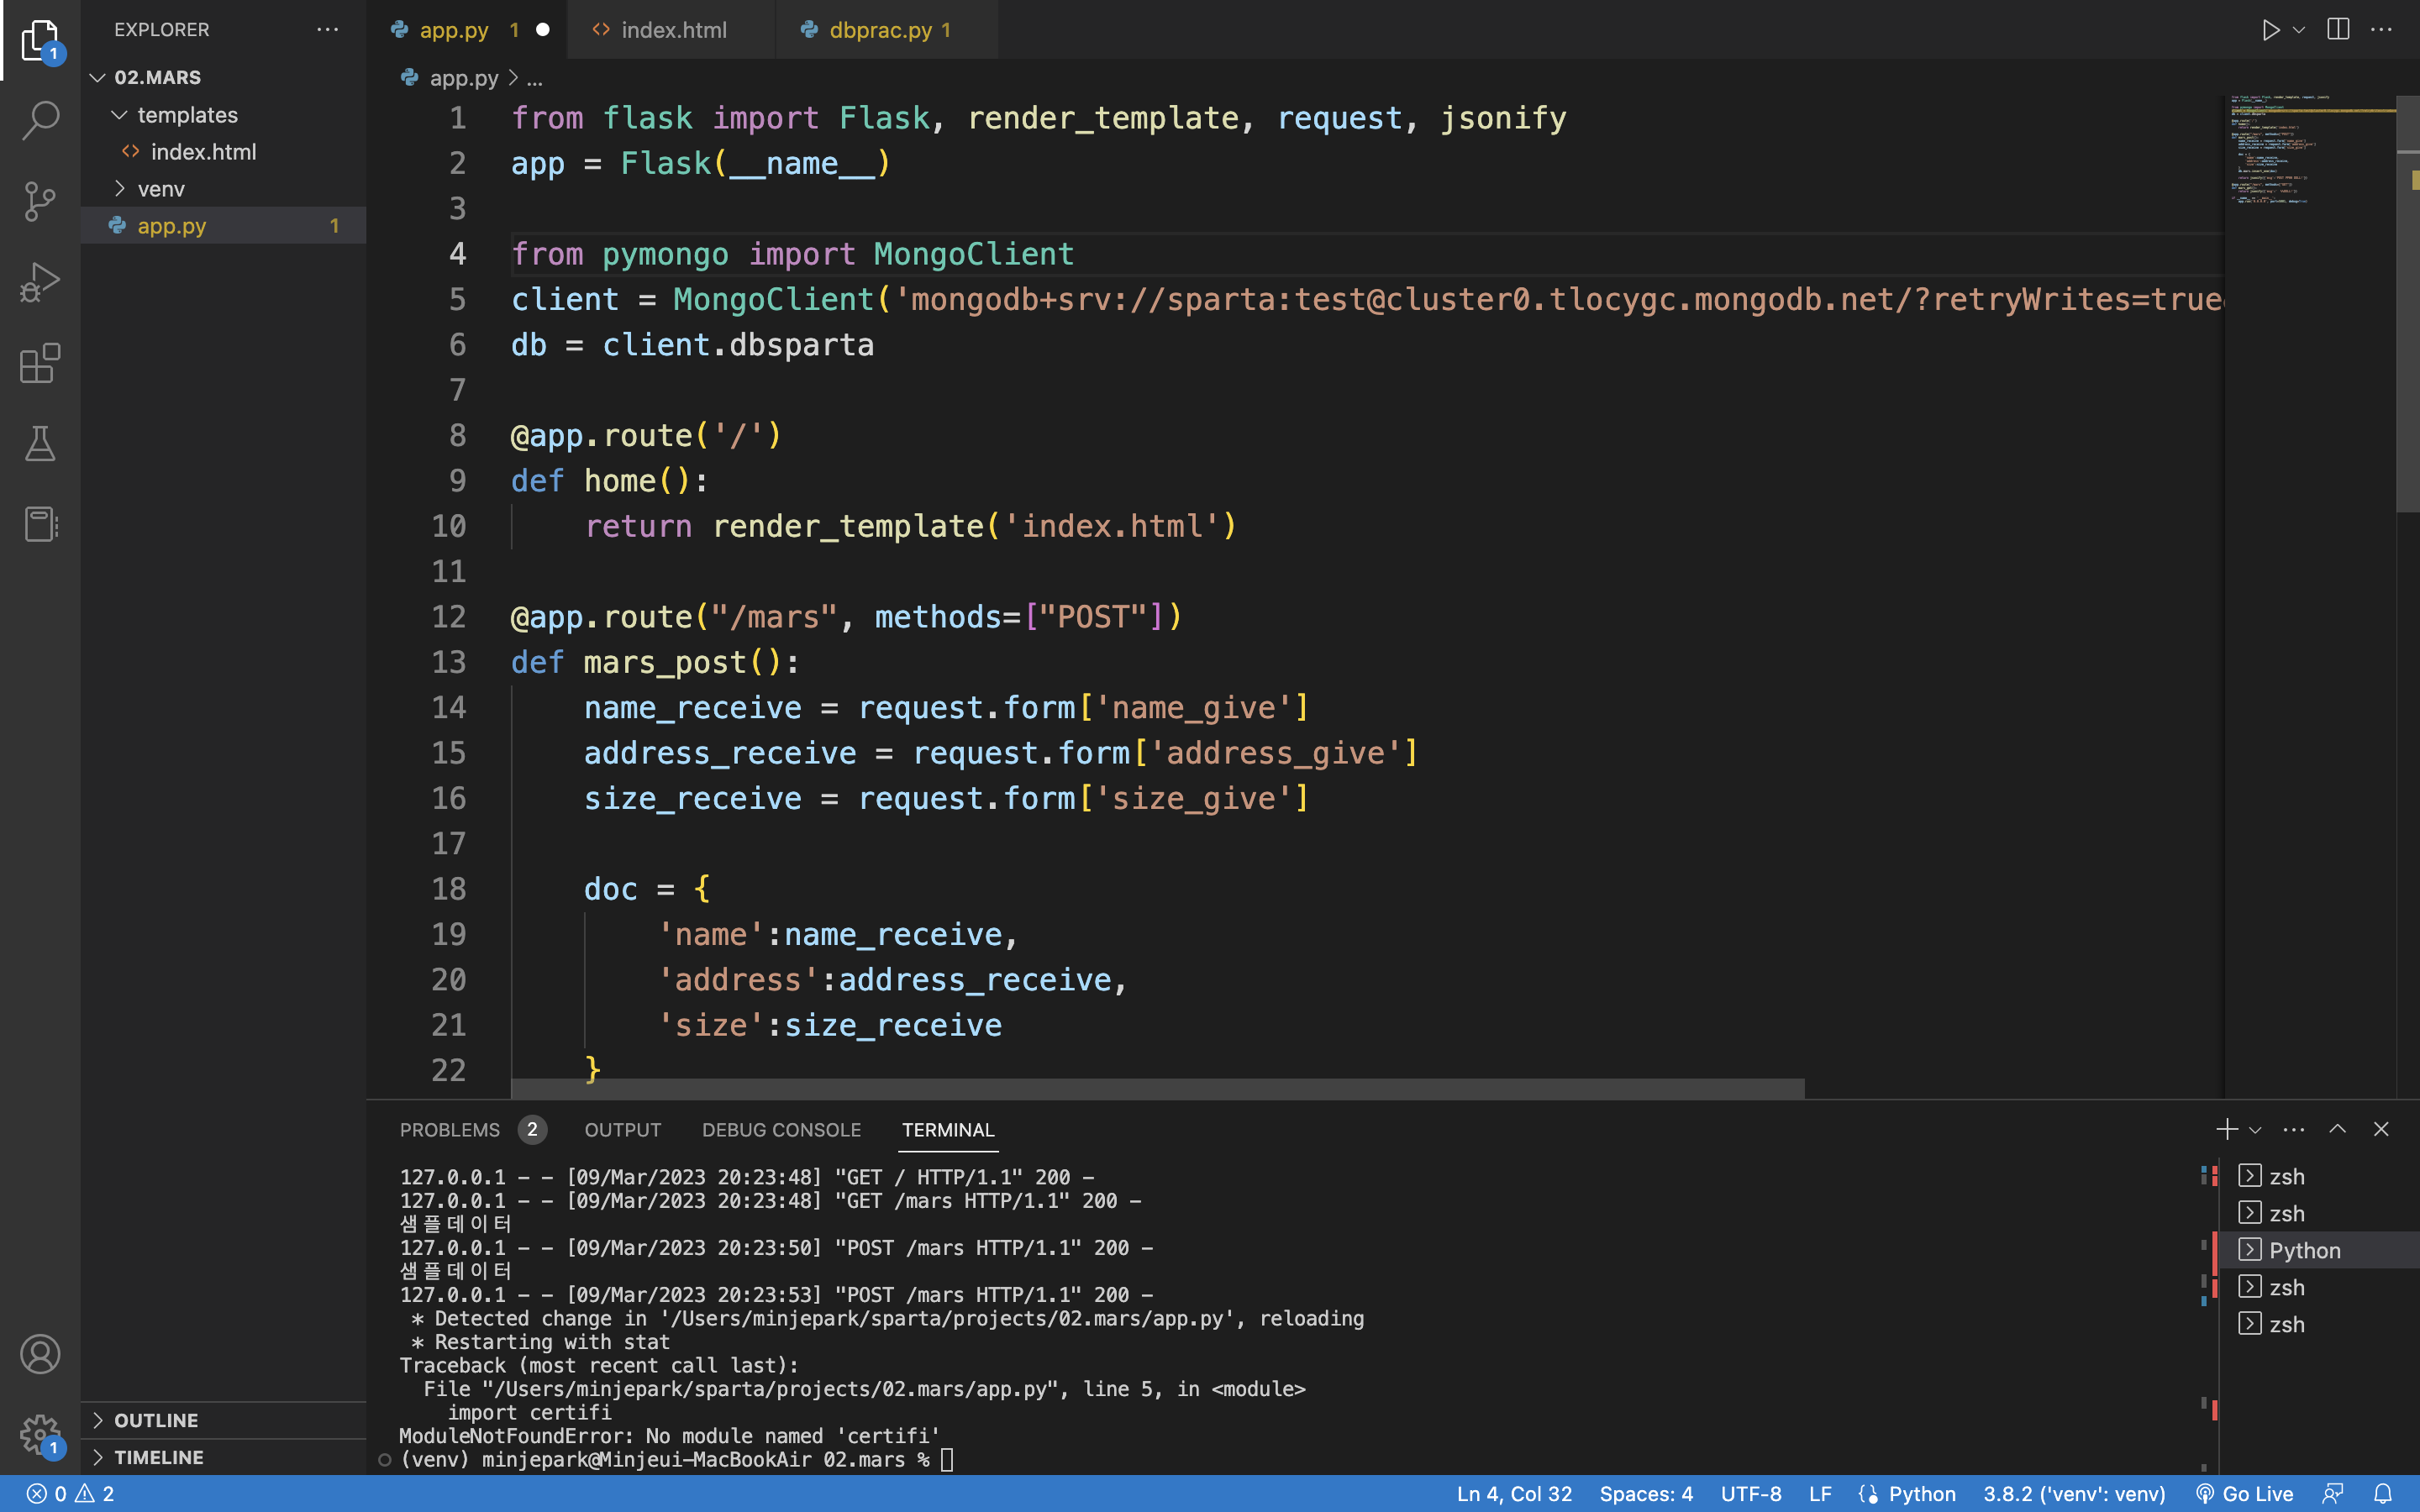Viewport: 2420px width, 1512px height.
Task: Open the DEBUG CONSOLE panel tab
Action: [781, 1130]
